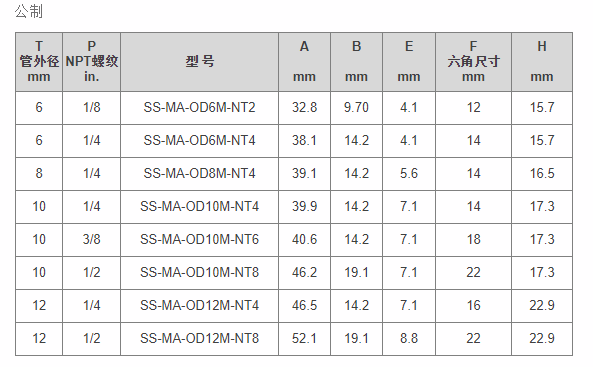
Task: Click the A mm column header
Action: 304,62
